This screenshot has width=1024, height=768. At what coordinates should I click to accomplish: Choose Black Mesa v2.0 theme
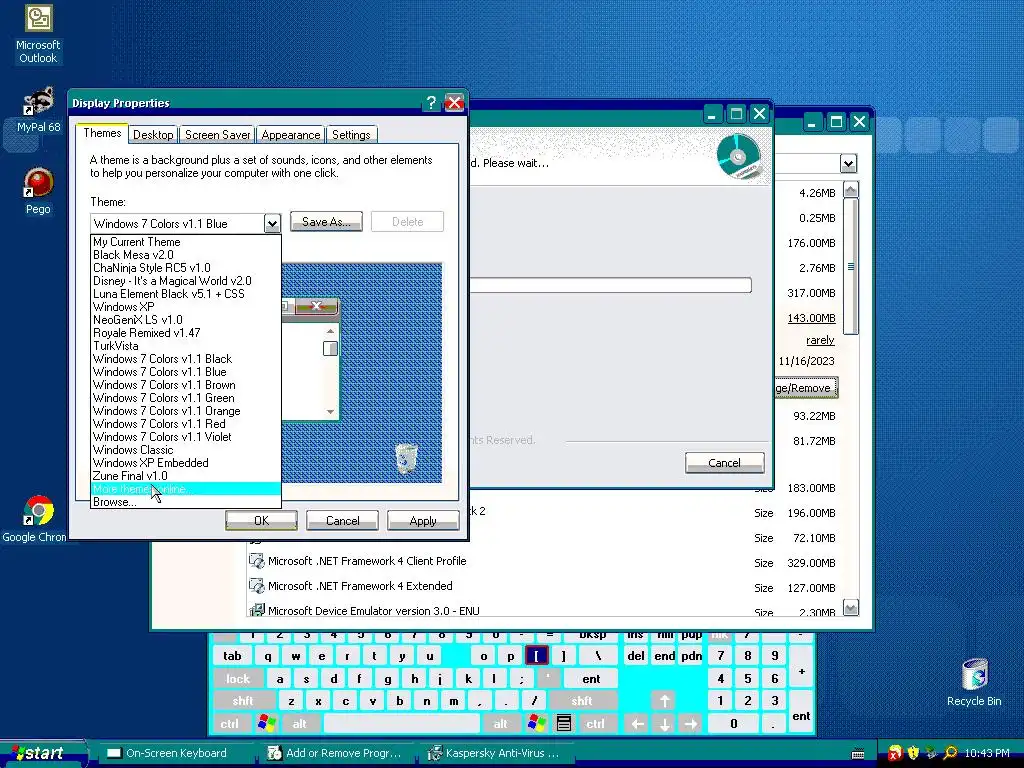pyautogui.click(x=185, y=255)
